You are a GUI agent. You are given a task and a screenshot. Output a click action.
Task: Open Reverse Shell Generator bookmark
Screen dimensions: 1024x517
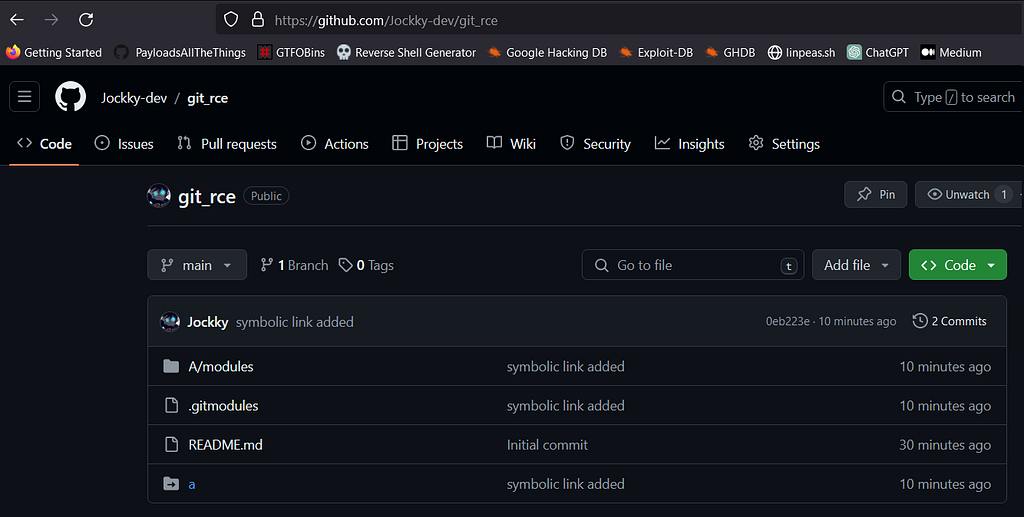click(x=406, y=52)
